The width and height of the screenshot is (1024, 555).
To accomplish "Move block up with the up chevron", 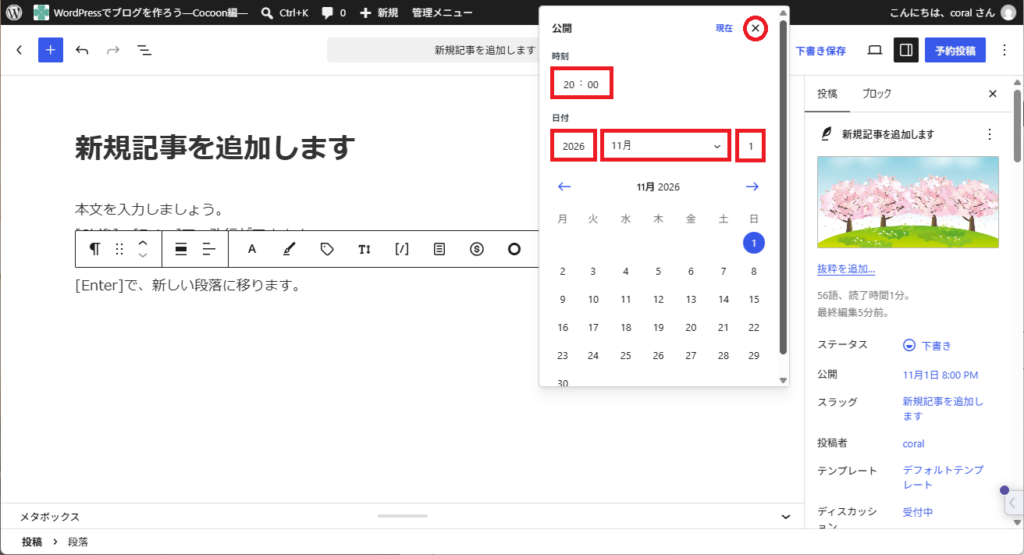I will click(x=142, y=242).
